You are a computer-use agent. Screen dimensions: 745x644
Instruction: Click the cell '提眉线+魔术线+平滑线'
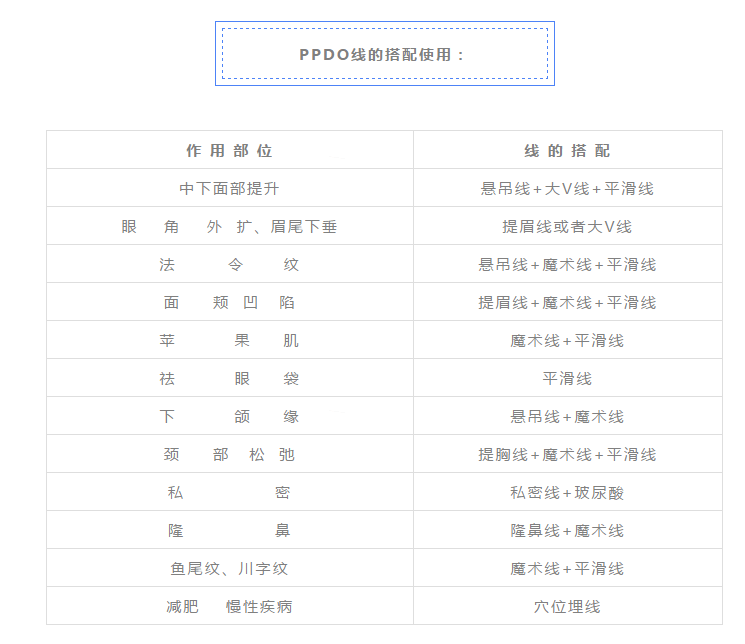[567, 303]
